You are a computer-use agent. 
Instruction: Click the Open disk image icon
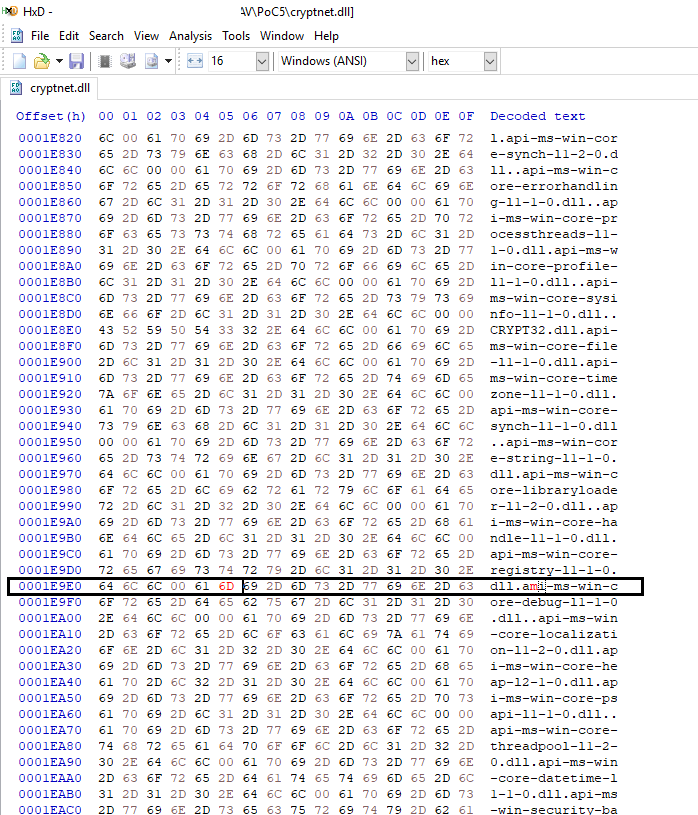pos(151,62)
